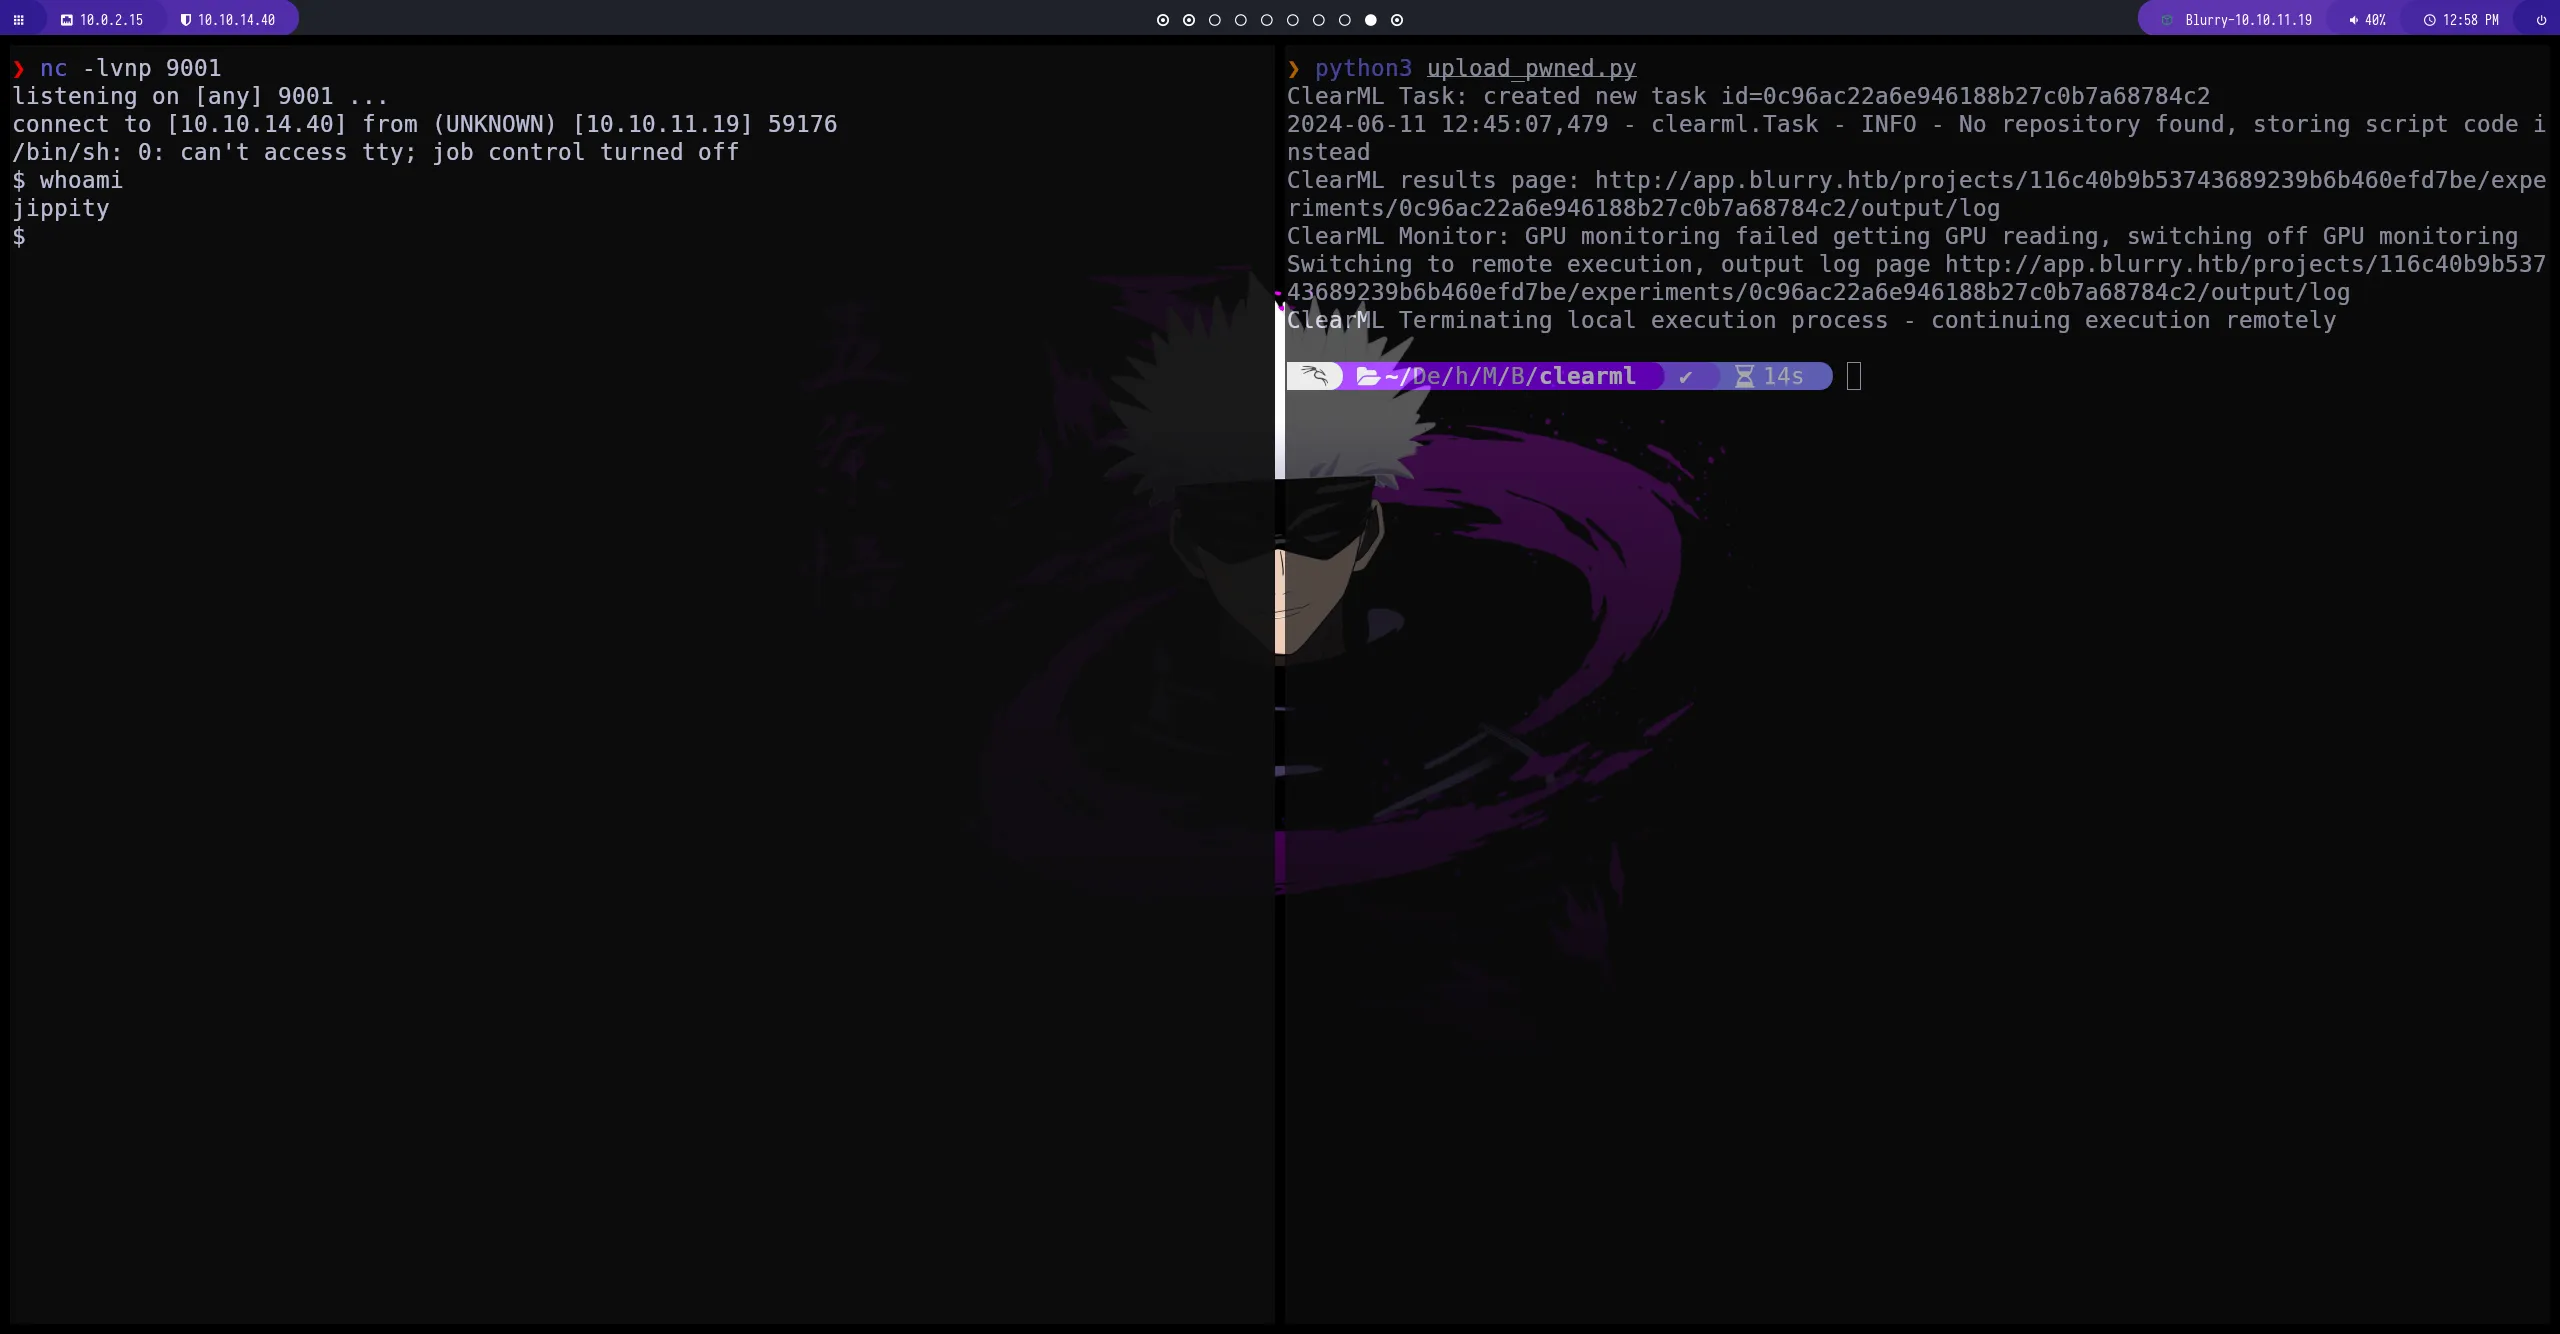
Task: Click the Blurry-10.10.11.19 target label
Action: [2248, 19]
